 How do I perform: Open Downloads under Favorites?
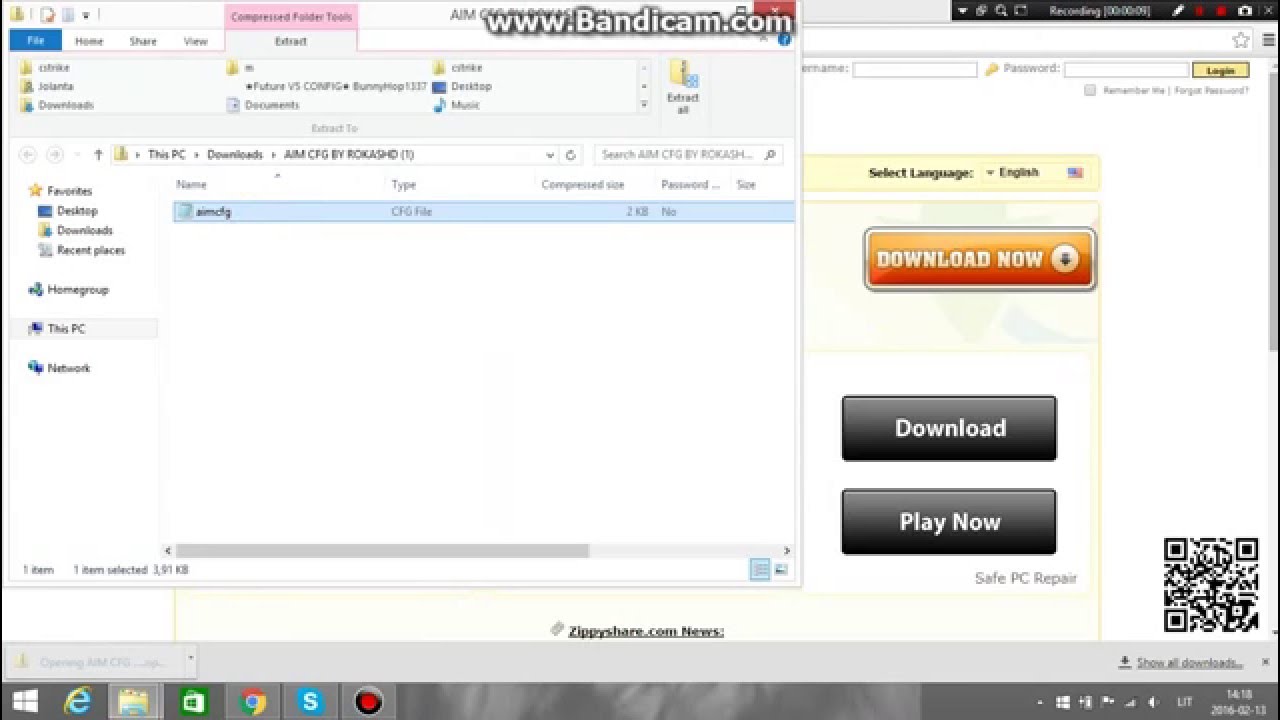coord(75,230)
